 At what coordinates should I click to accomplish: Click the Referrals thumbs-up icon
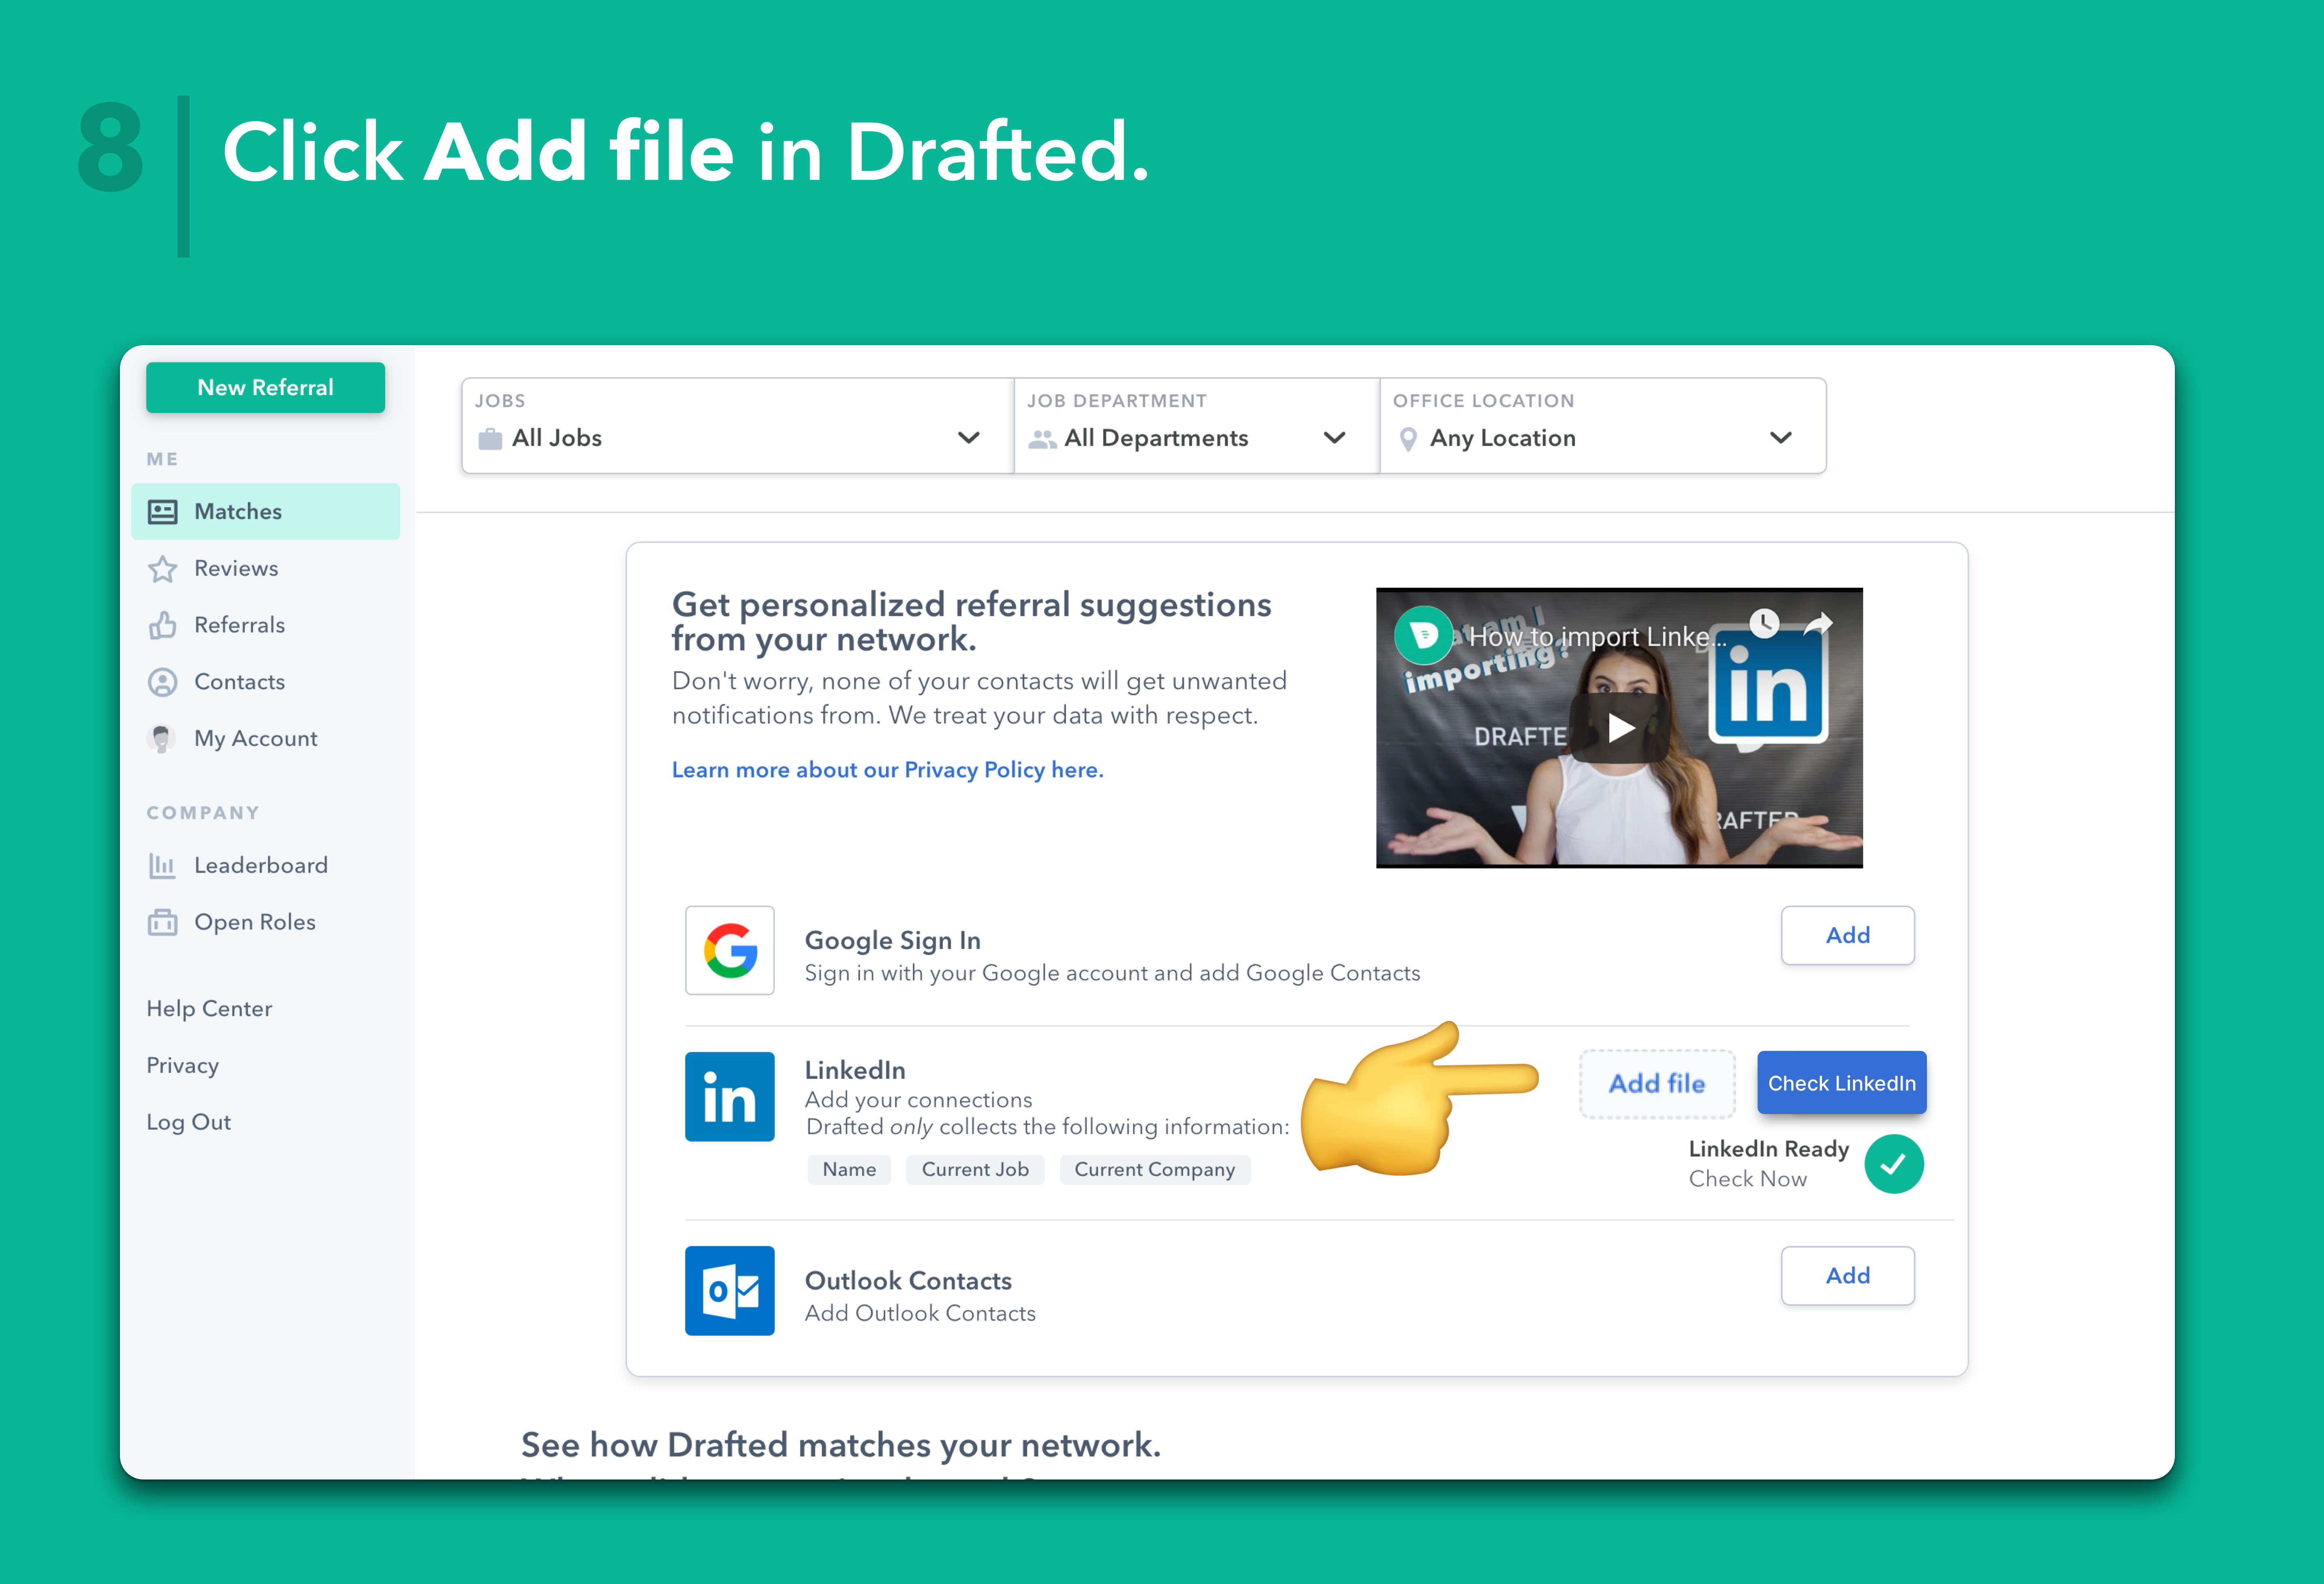[x=162, y=625]
